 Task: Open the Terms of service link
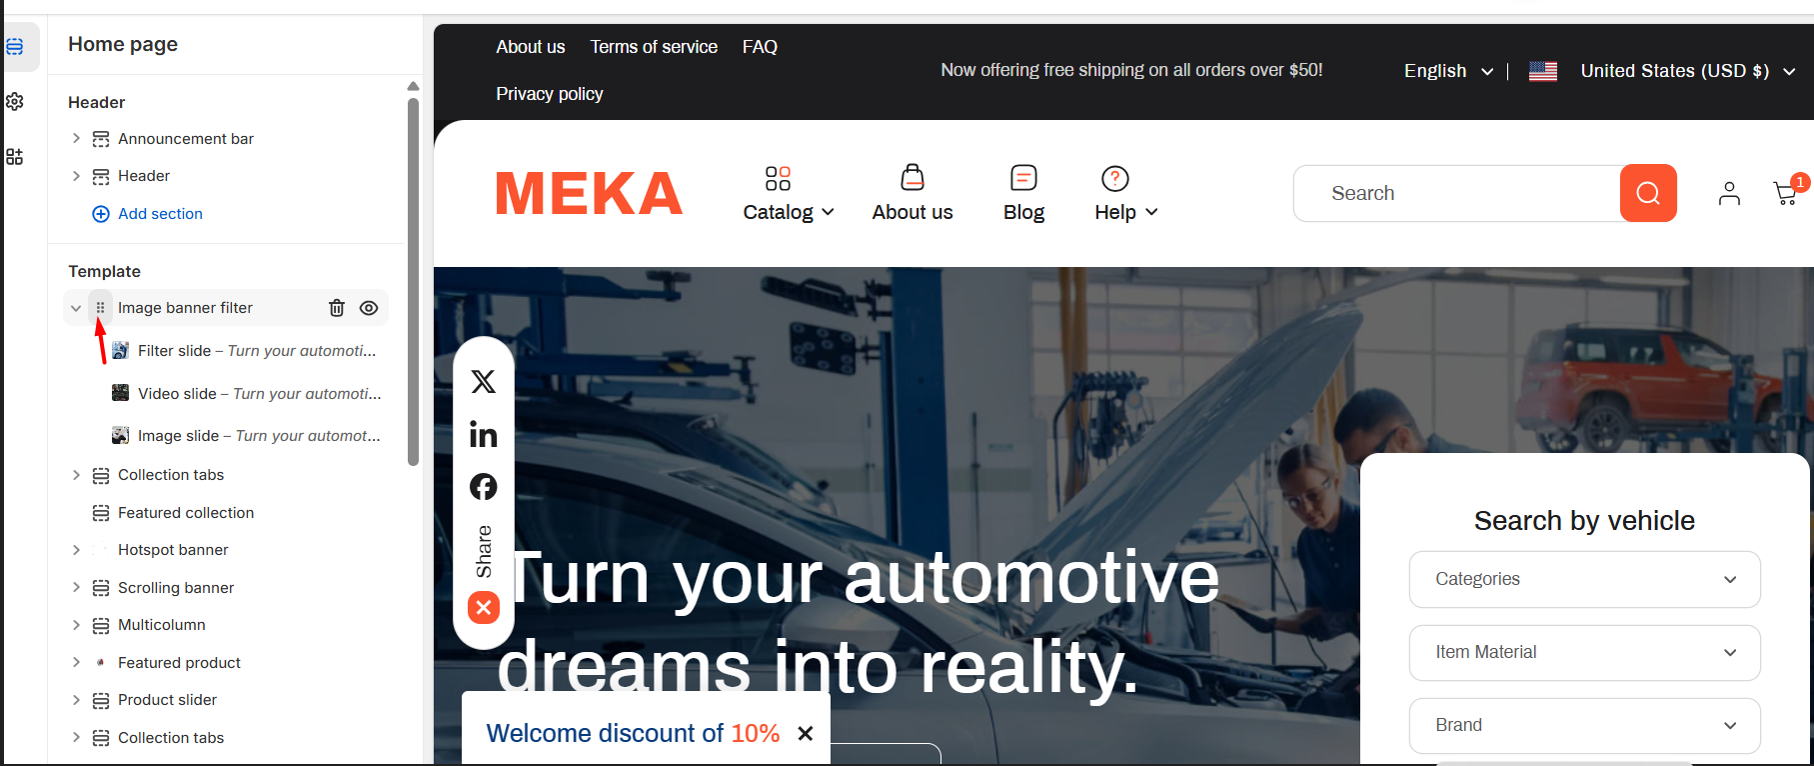[x=654, y=47]
